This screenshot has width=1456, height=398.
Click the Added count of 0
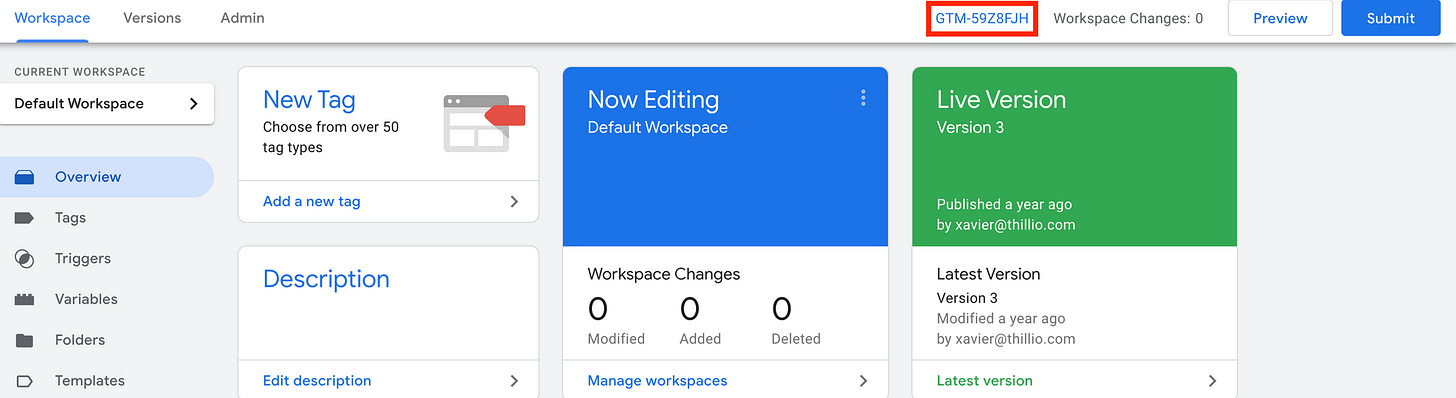coord(690,309)
